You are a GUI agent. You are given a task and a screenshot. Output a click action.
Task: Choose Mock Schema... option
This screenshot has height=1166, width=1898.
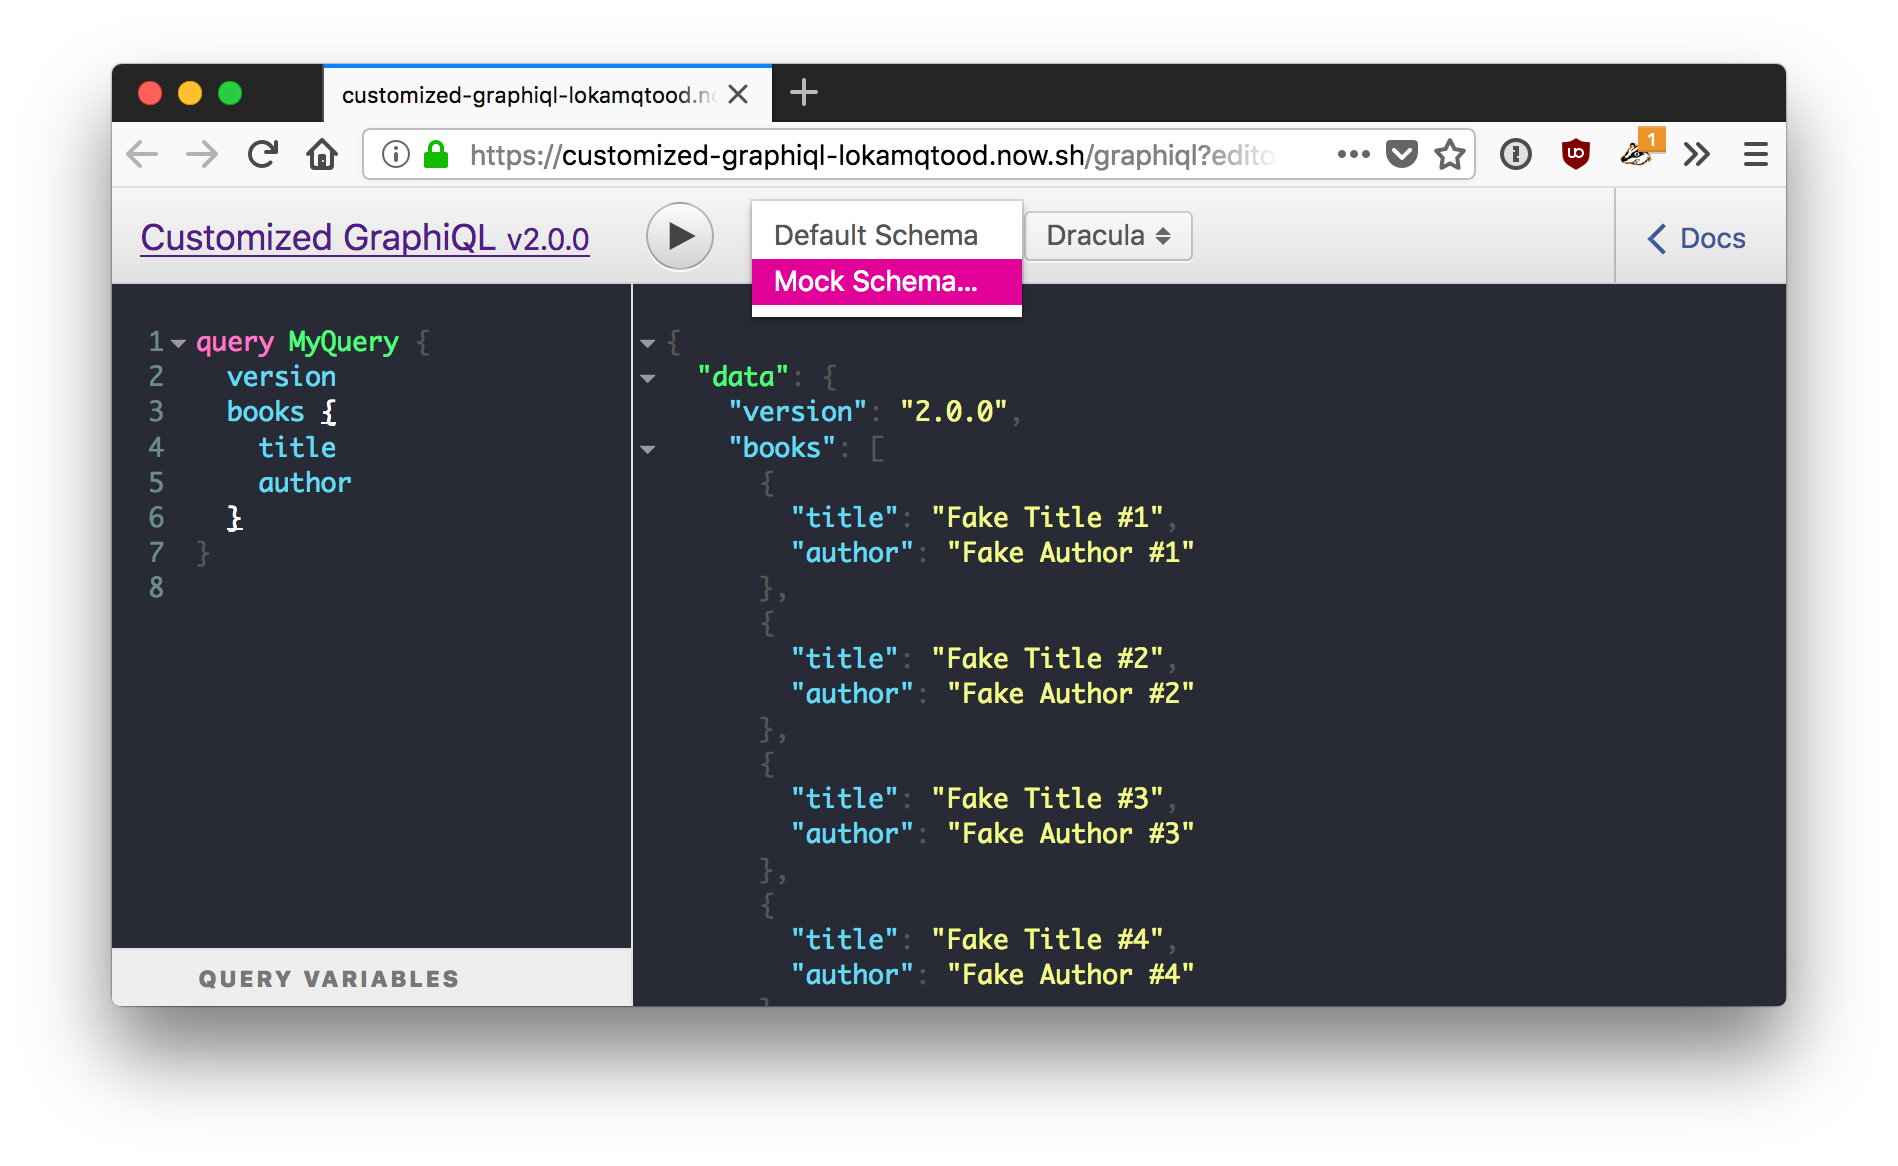coord(886,281)
